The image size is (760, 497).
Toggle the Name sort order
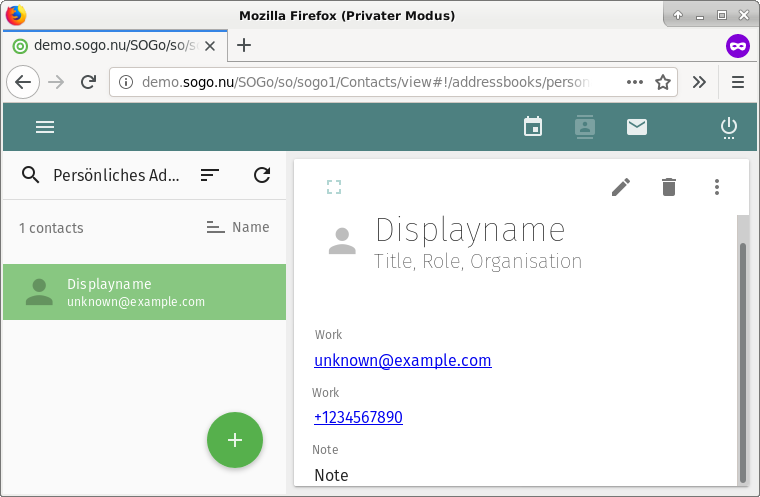pos(238,228)
